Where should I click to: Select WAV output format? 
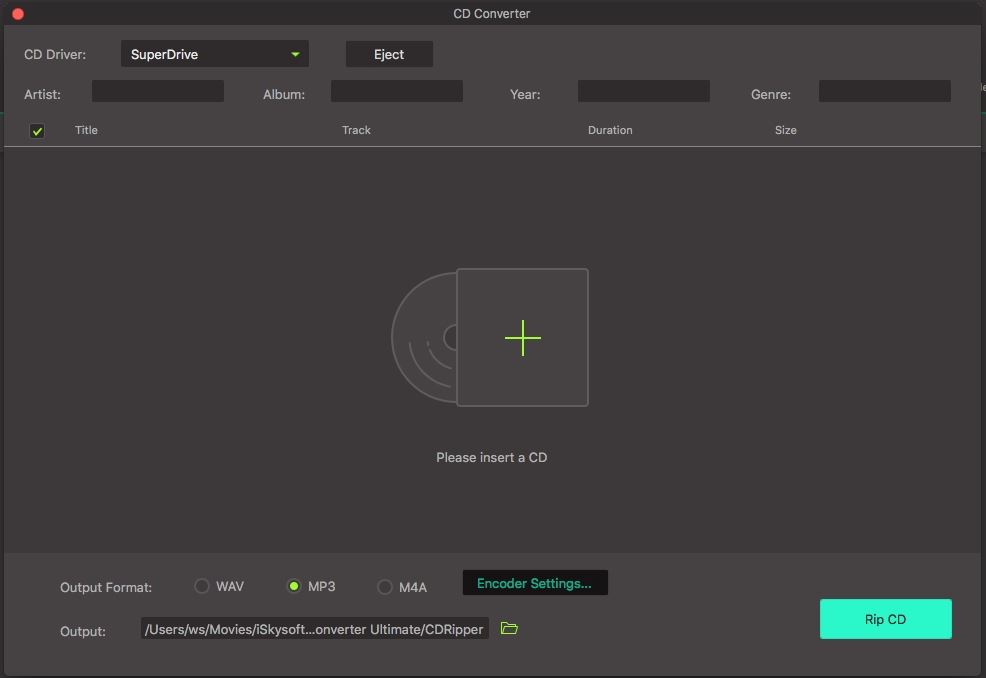click(202, 586)
